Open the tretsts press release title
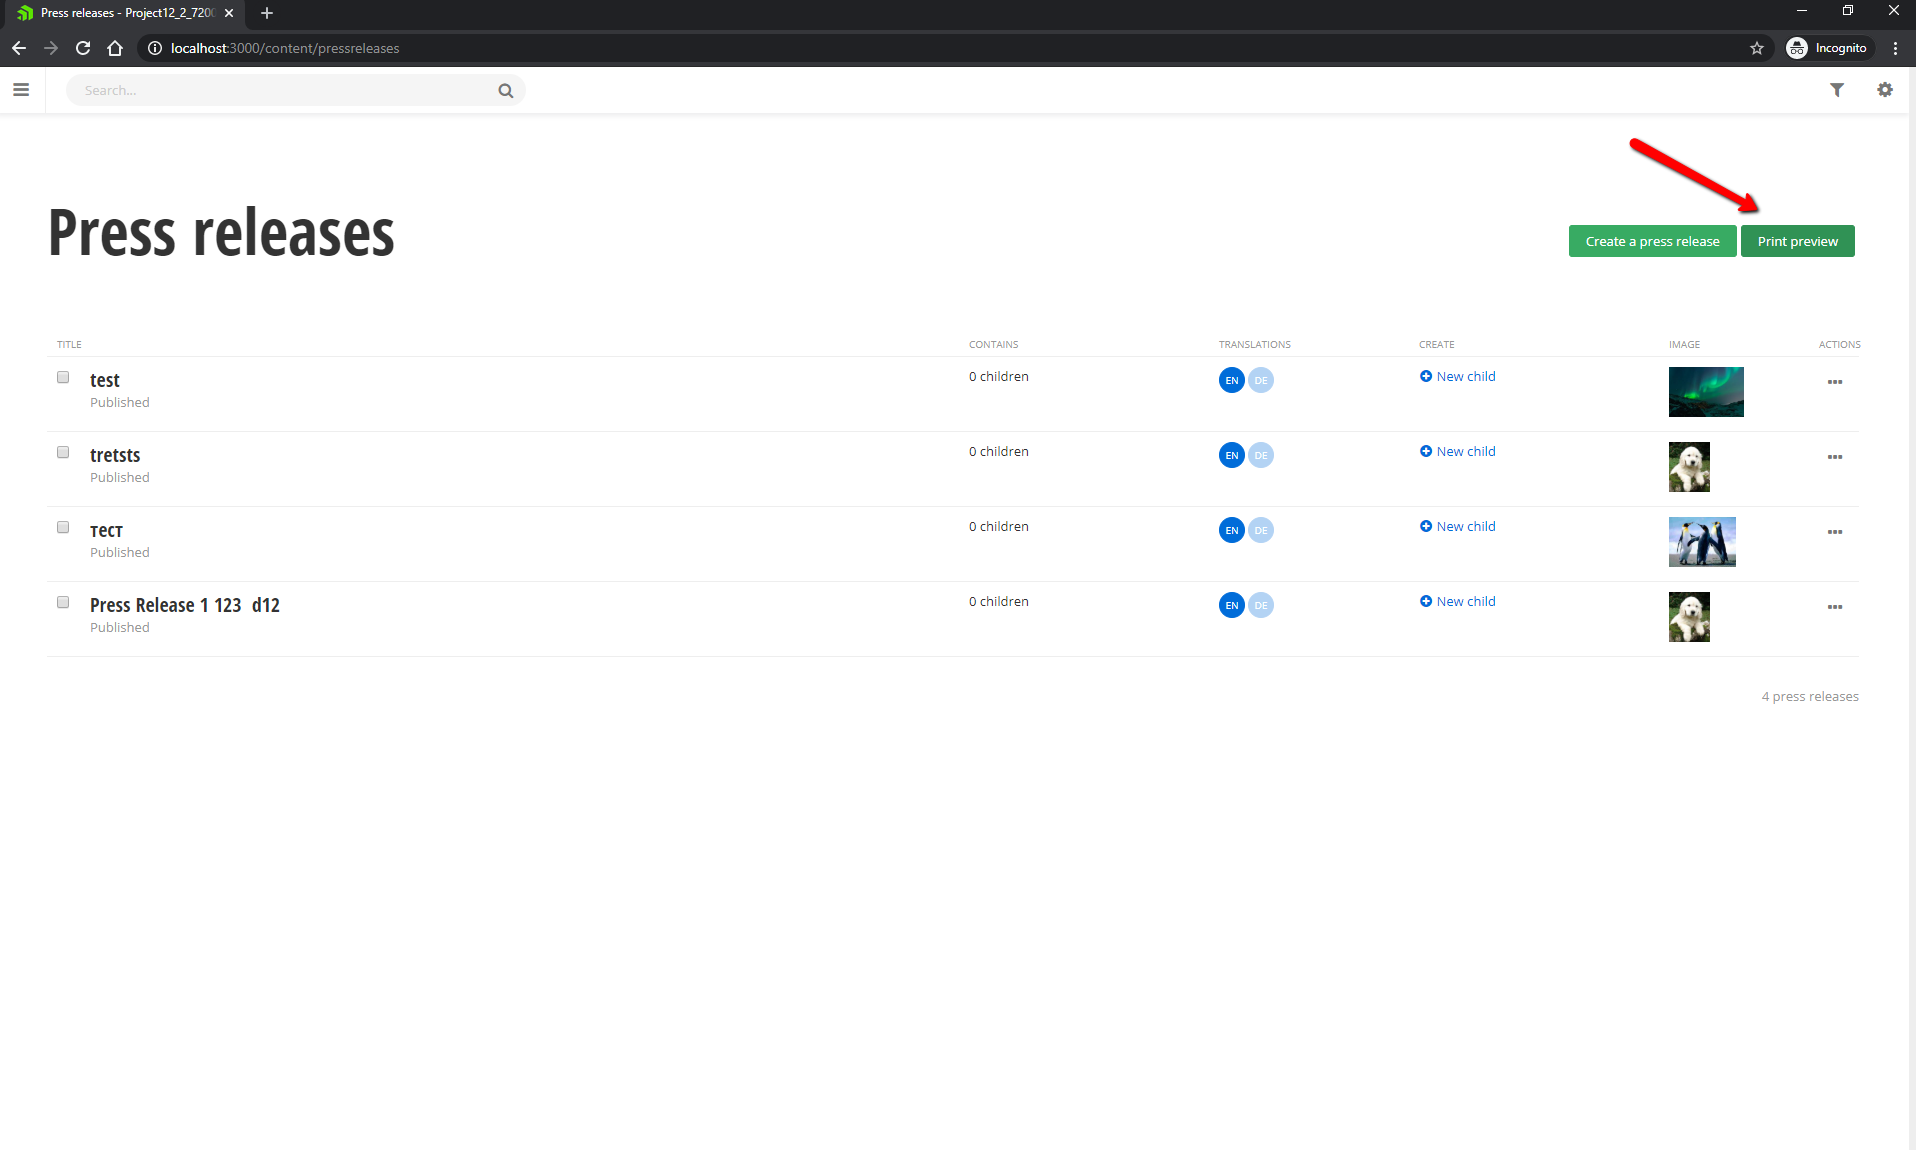1916x1150 pixels. coord(115,455)
